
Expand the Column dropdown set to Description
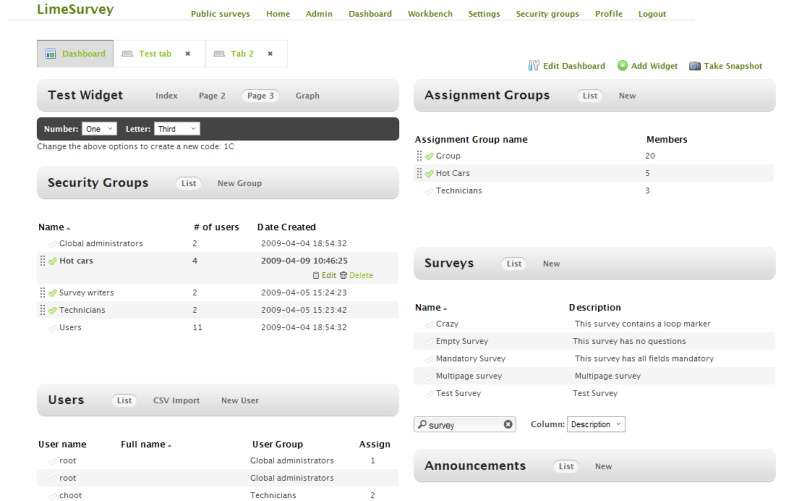tap(596, 424)
